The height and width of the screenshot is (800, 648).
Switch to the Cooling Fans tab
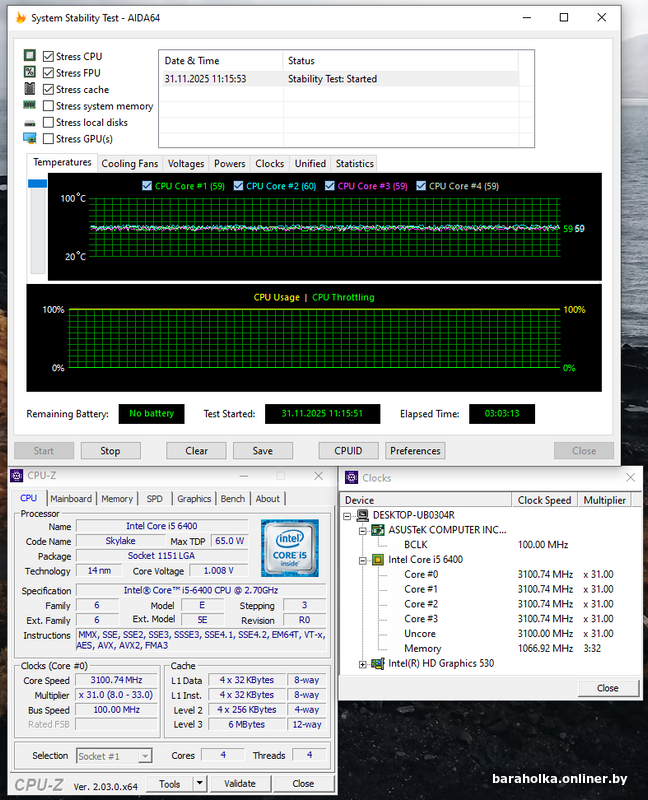tap(130, 164)
